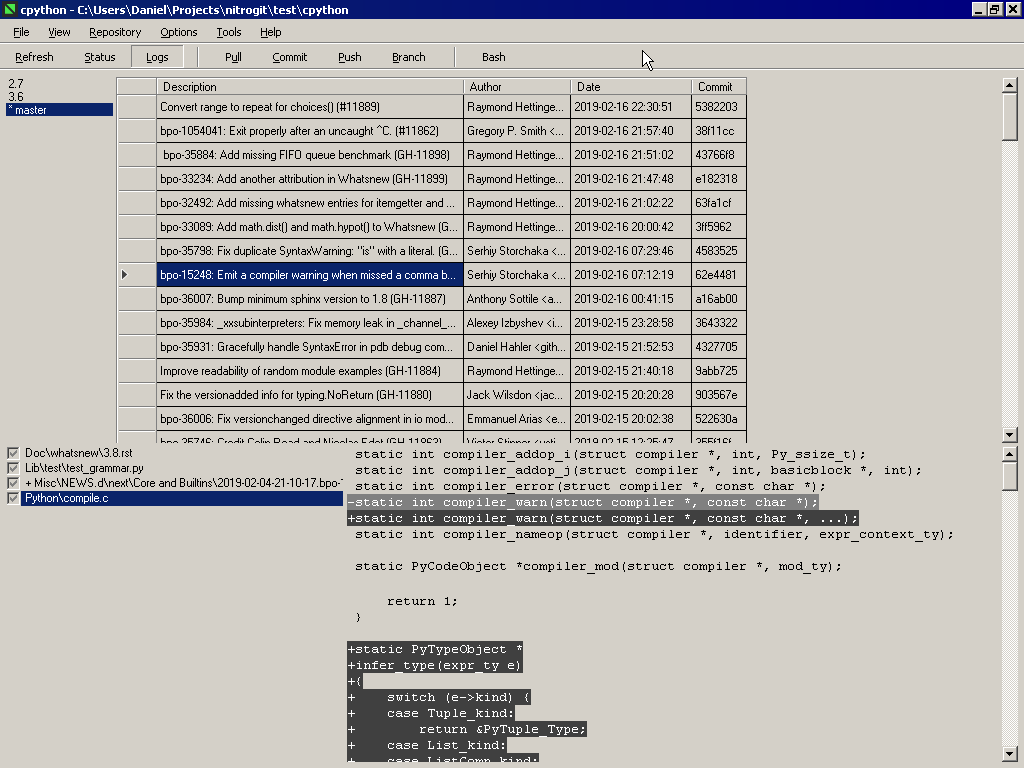This screenshot has width=1024, height=768.
Task: Show repository Status view
Action: click(x=99, y=57)
